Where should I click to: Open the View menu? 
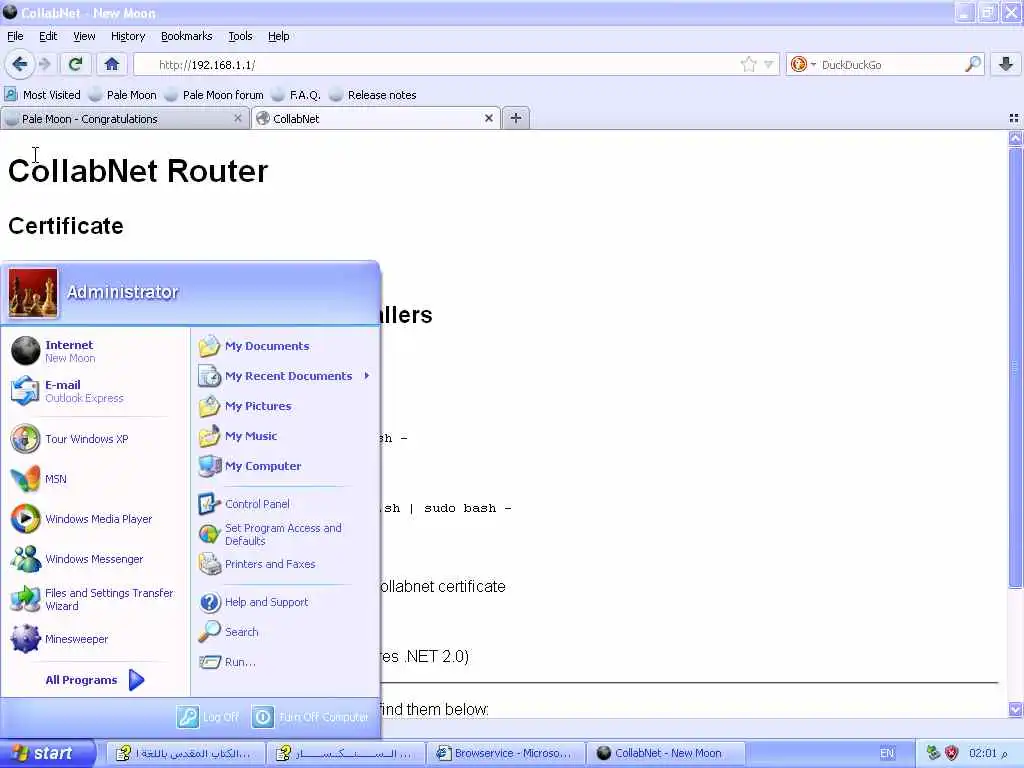pyautogui.click(x=84, y=36)
